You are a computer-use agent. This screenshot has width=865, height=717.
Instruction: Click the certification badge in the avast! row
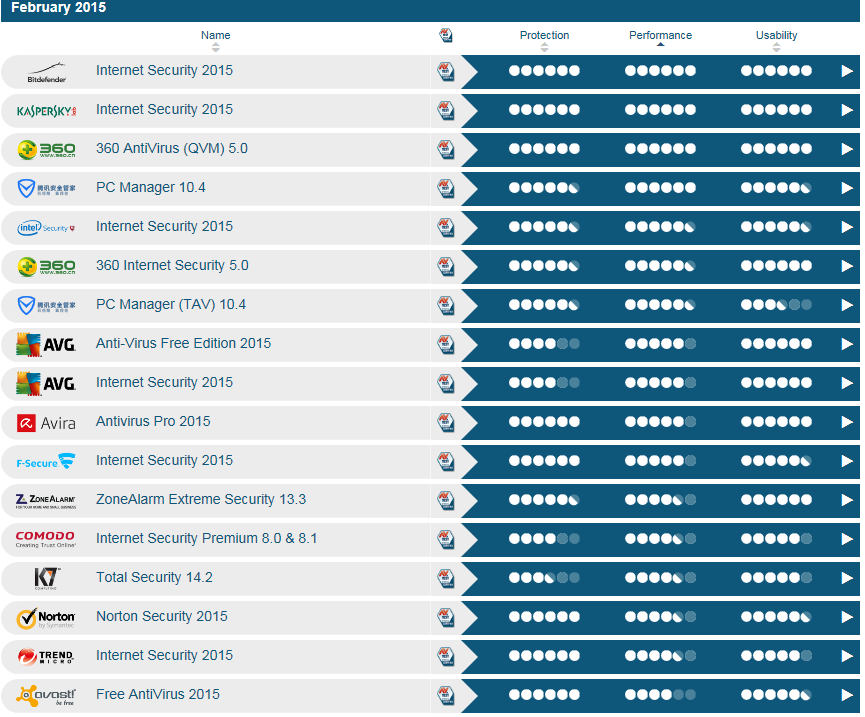(446, 695)
